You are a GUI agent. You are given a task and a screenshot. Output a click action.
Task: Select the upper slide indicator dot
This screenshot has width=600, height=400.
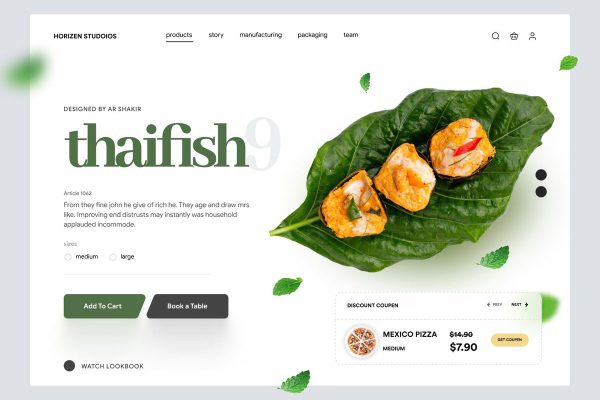click(541, 175)
